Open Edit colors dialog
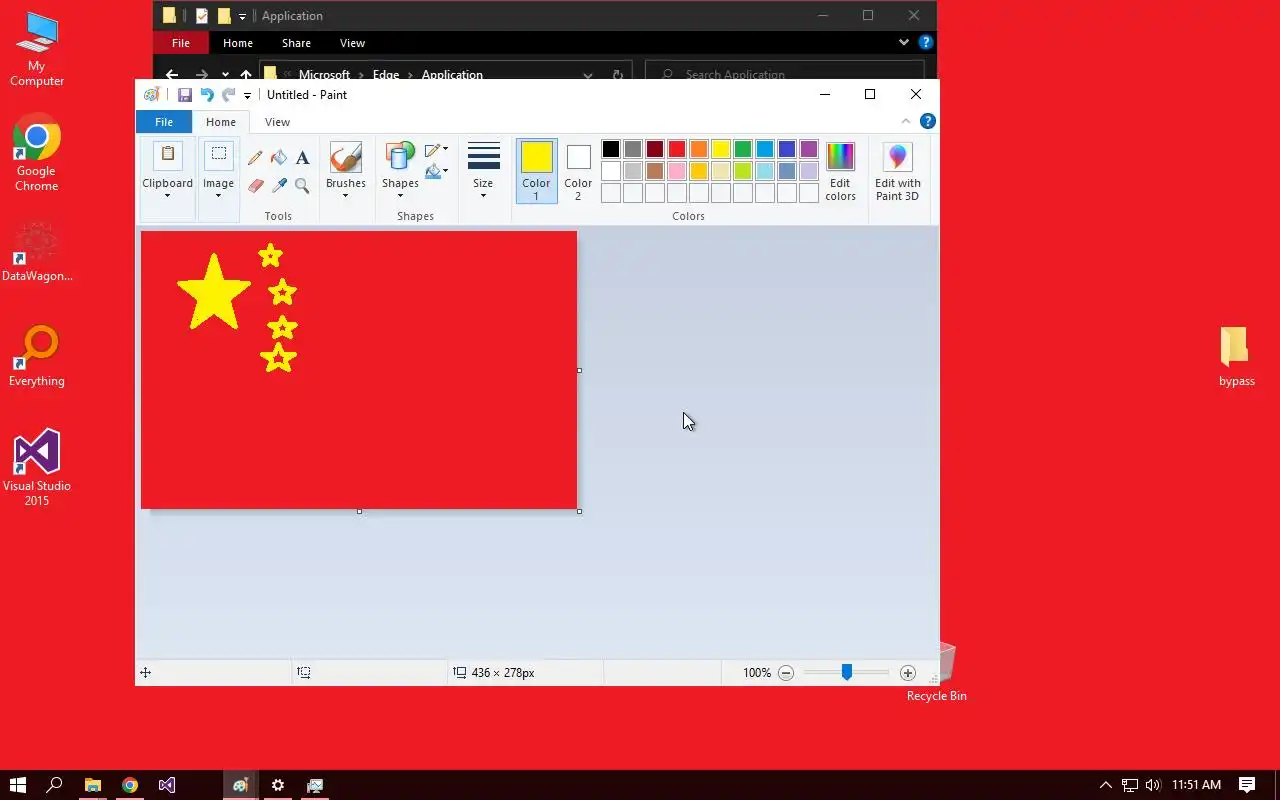 click(x=840, y=172)
